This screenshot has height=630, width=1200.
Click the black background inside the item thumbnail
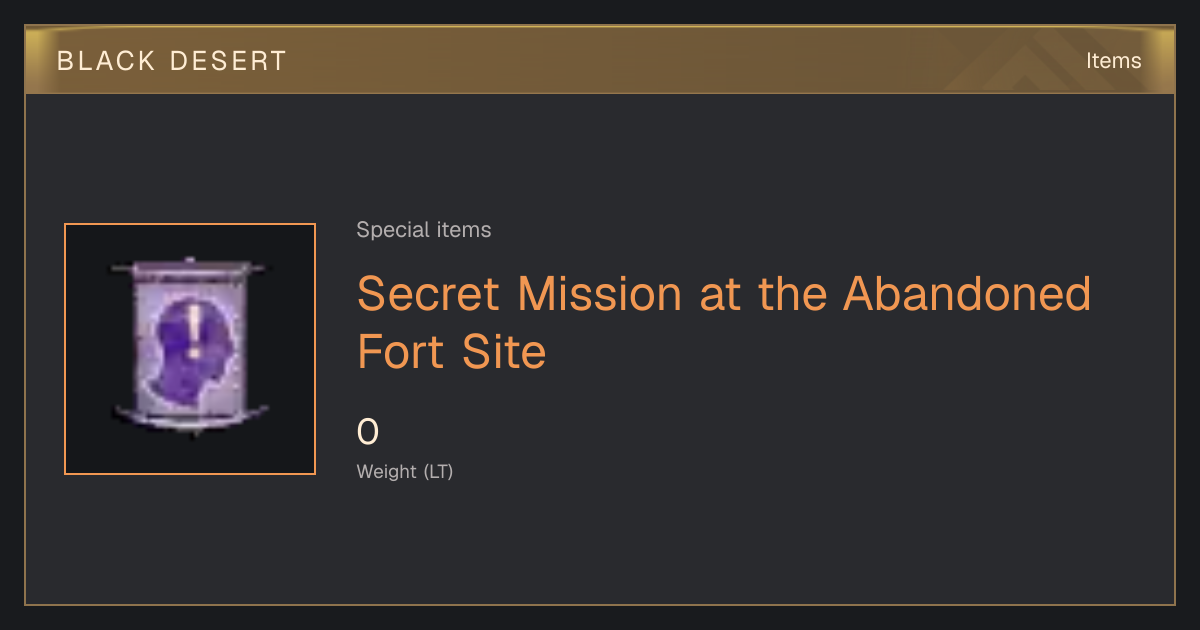(x=88, y=450)
